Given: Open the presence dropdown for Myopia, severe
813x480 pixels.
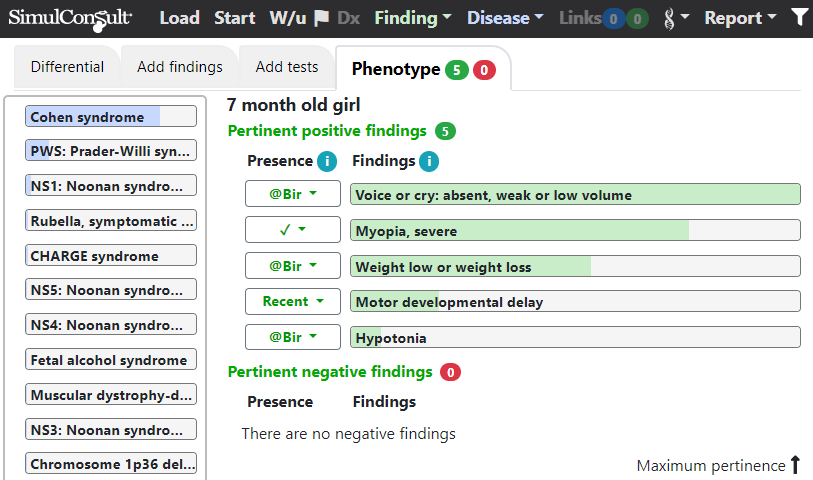Looking at the screenshot, I should (293, 230).
